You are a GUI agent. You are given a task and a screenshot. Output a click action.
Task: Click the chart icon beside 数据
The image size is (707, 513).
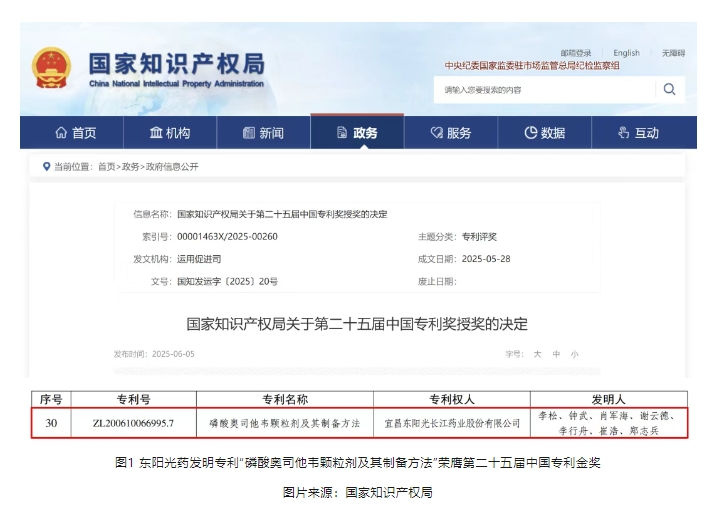point(531,133)
